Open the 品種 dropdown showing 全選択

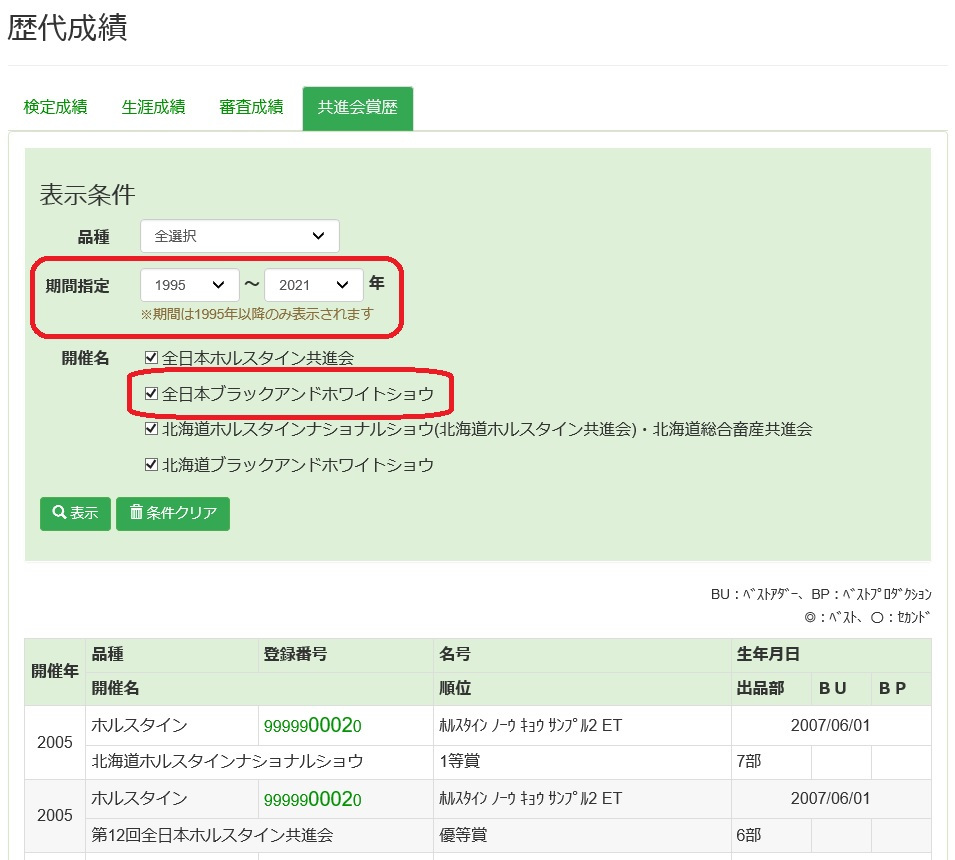[240, 236]
